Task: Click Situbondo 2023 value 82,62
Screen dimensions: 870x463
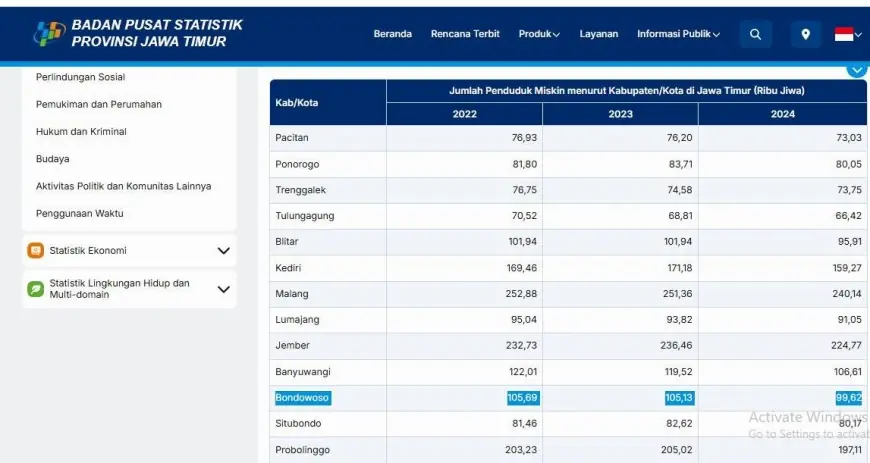Action: (x=680, y=423)
